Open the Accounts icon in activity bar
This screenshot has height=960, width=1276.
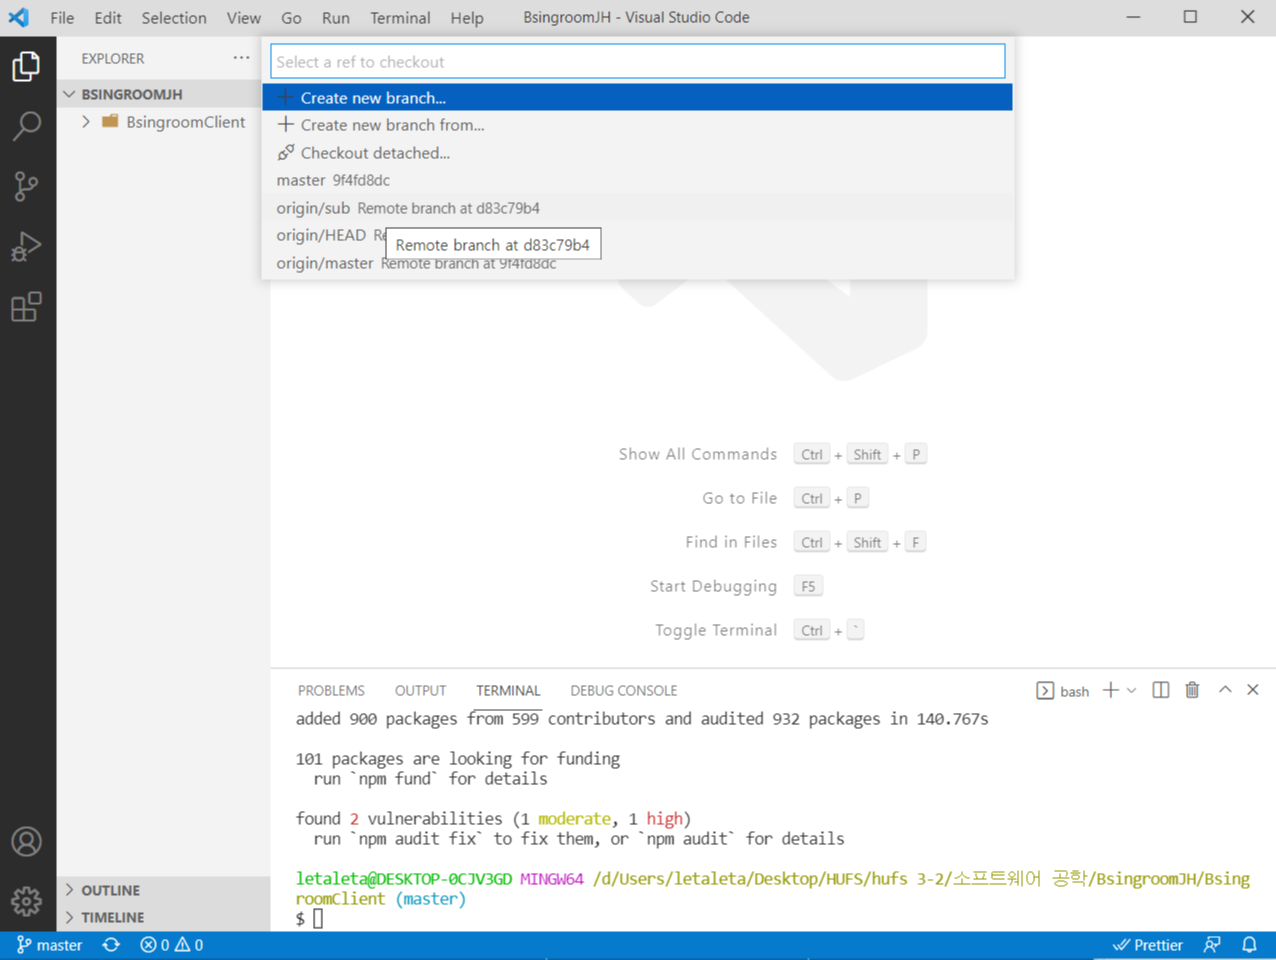pyautogui.click(x=27, y=842)
